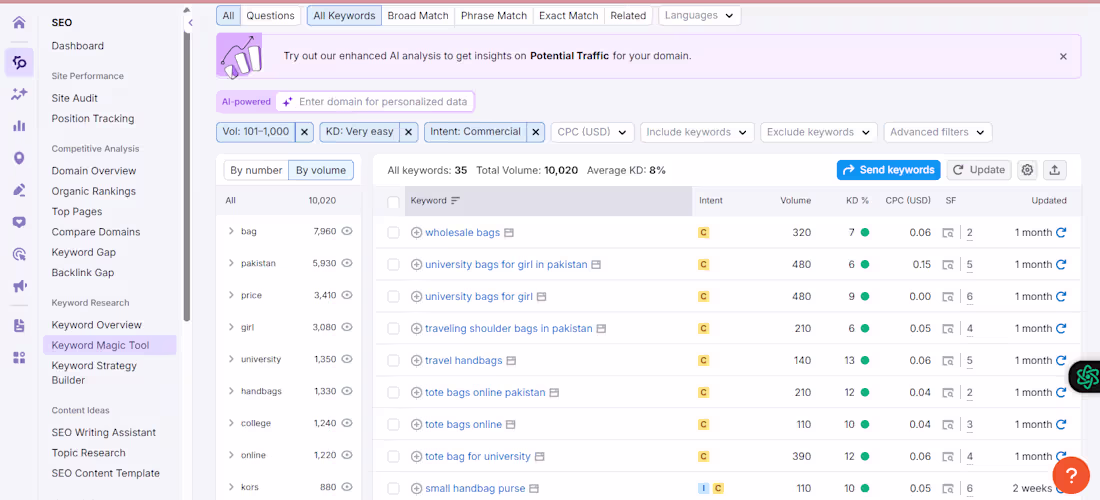Check the small handbag purse checkbox
The width and height of the screenshot is (1100, 500).
click(394, 488)
